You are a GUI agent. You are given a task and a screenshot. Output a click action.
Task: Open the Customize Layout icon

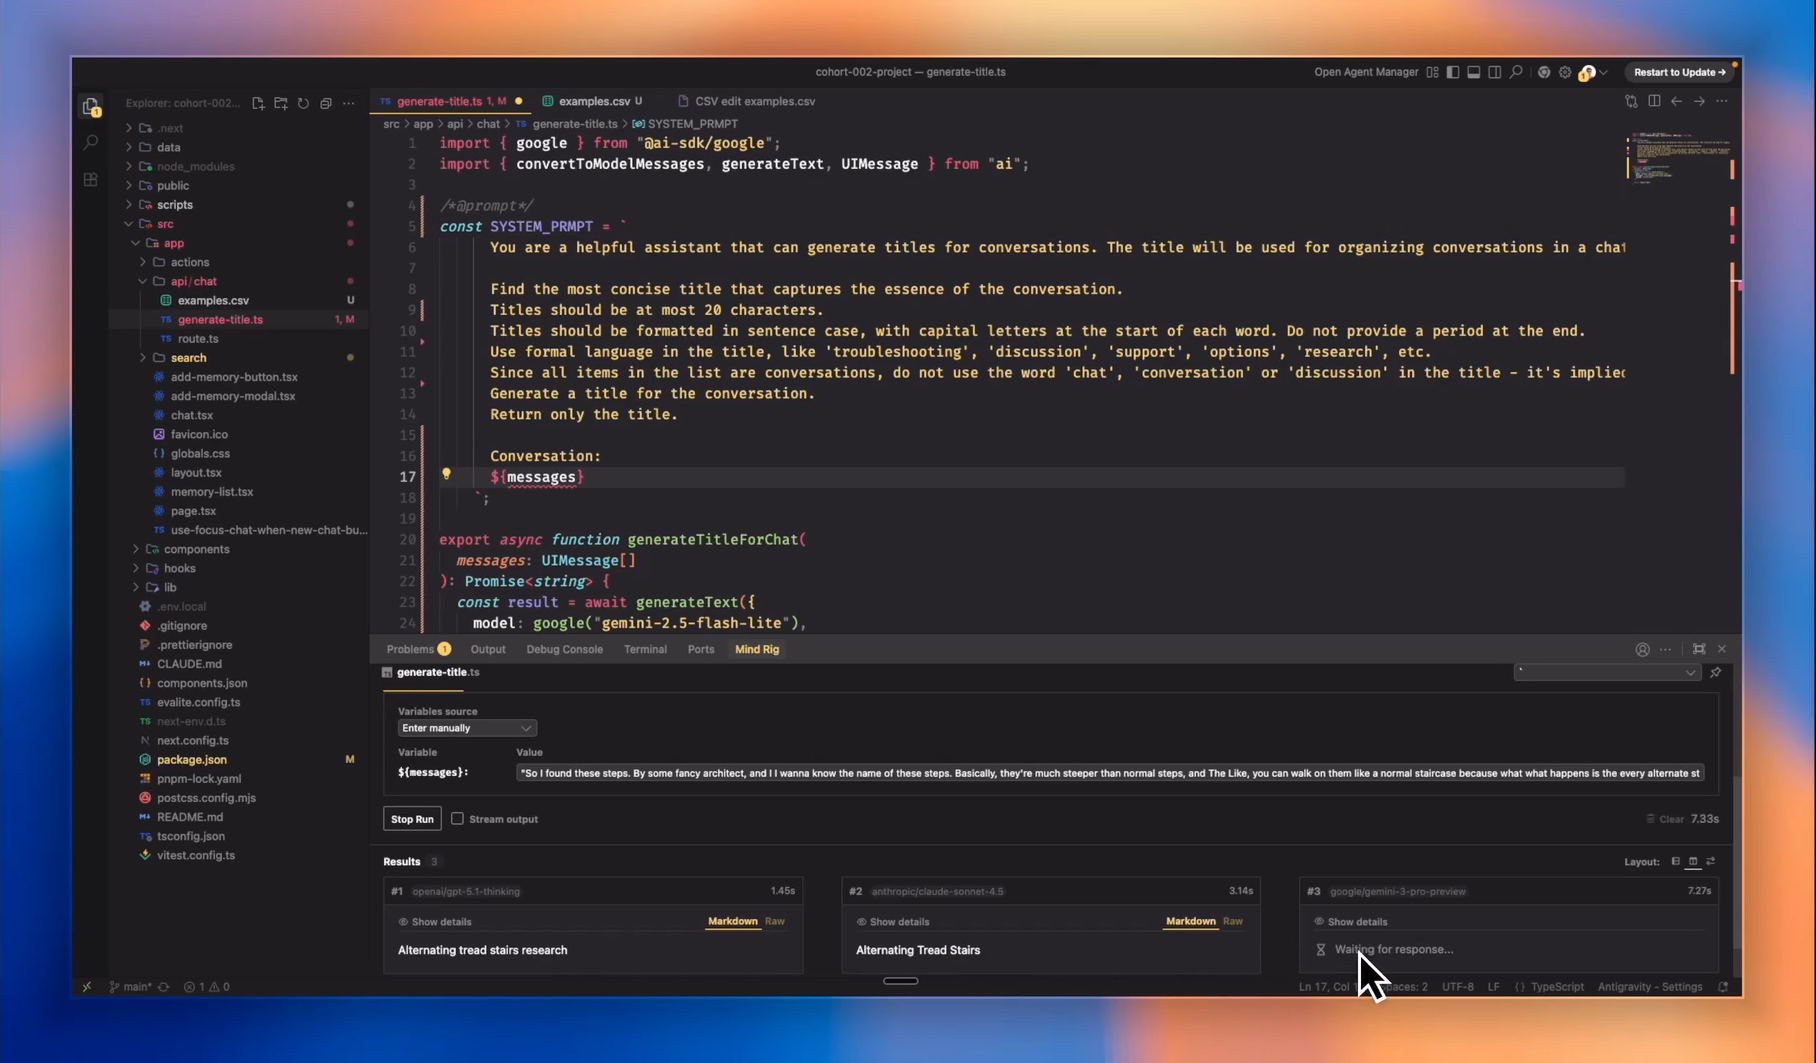pyautogui.click(x=1432, y=72)
